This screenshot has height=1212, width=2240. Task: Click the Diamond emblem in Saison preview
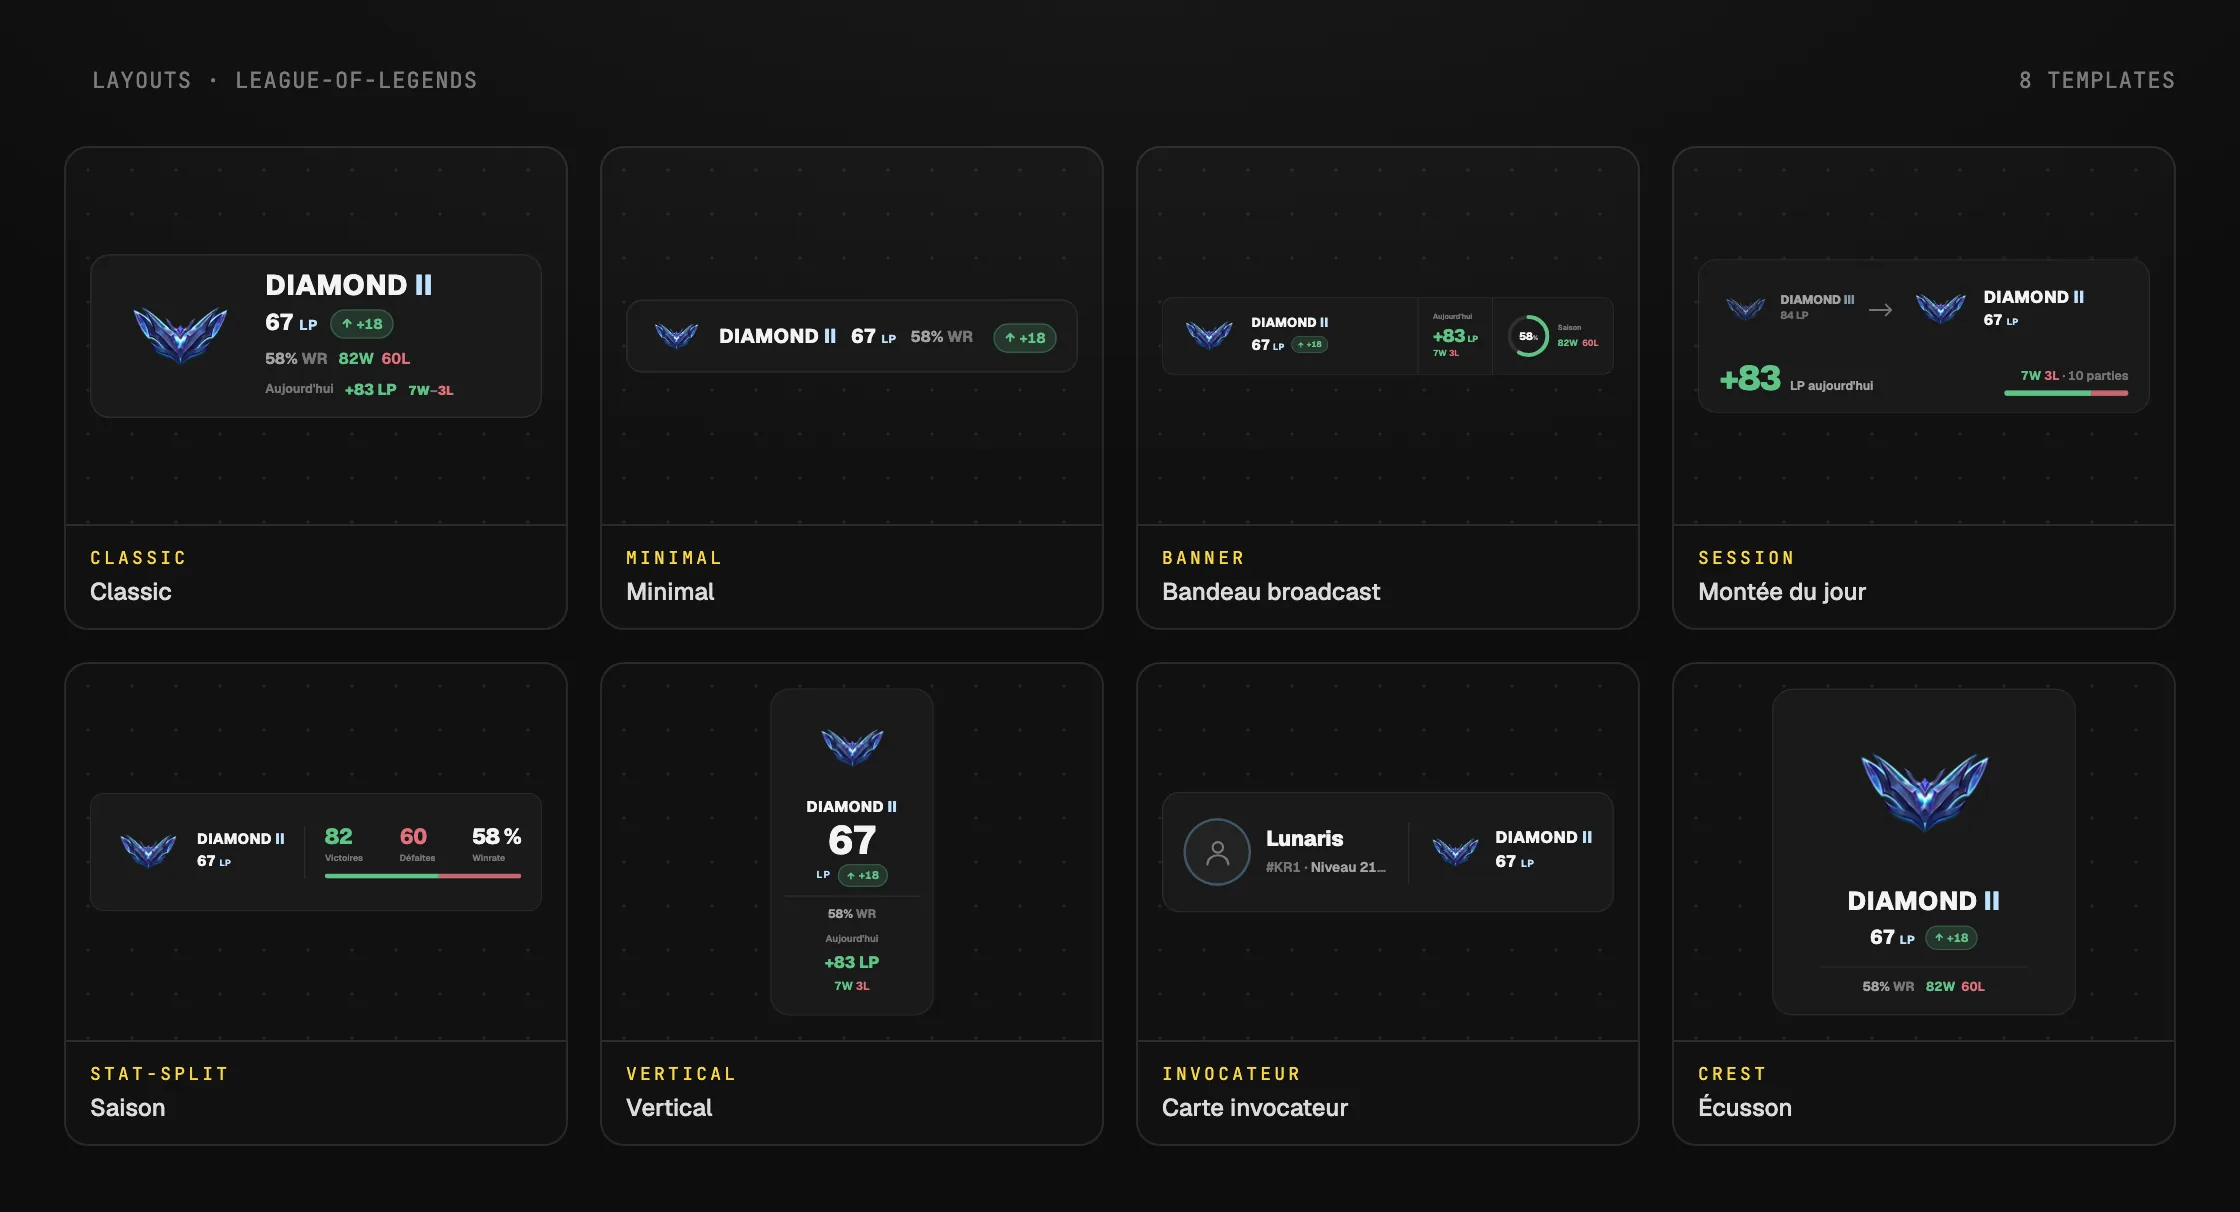148,850
